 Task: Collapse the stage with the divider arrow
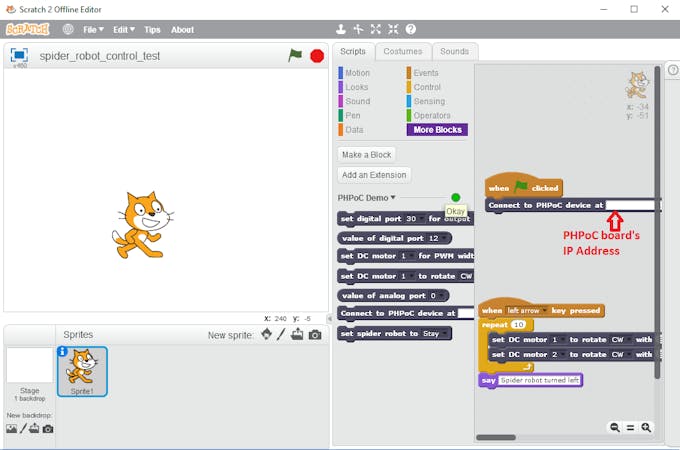point(330,319)
